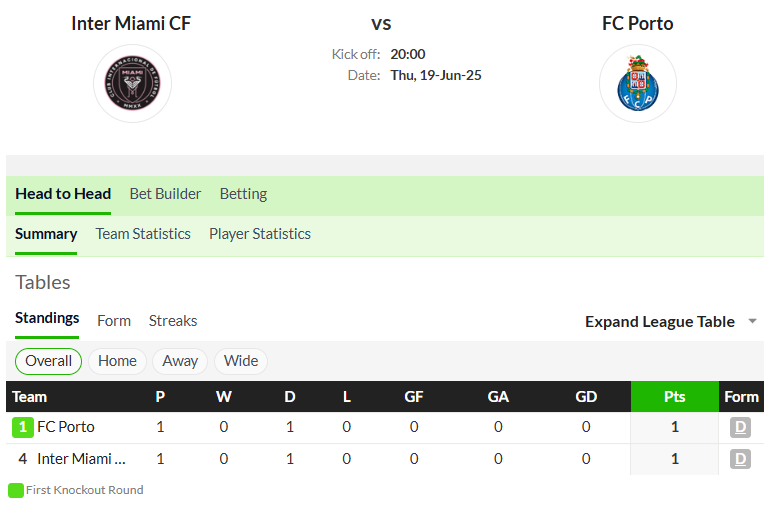Screen dimensions: 767x511
Task: Show the Streaks table tab
Action: click(x=173, y=321)
